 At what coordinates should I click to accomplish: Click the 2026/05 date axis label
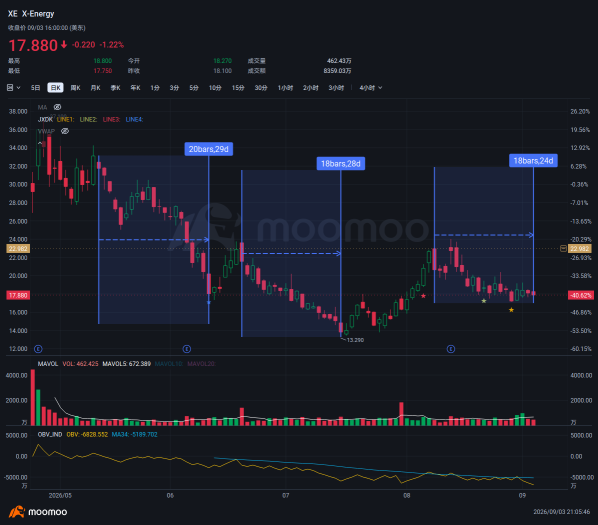click(x=60, y=495)
